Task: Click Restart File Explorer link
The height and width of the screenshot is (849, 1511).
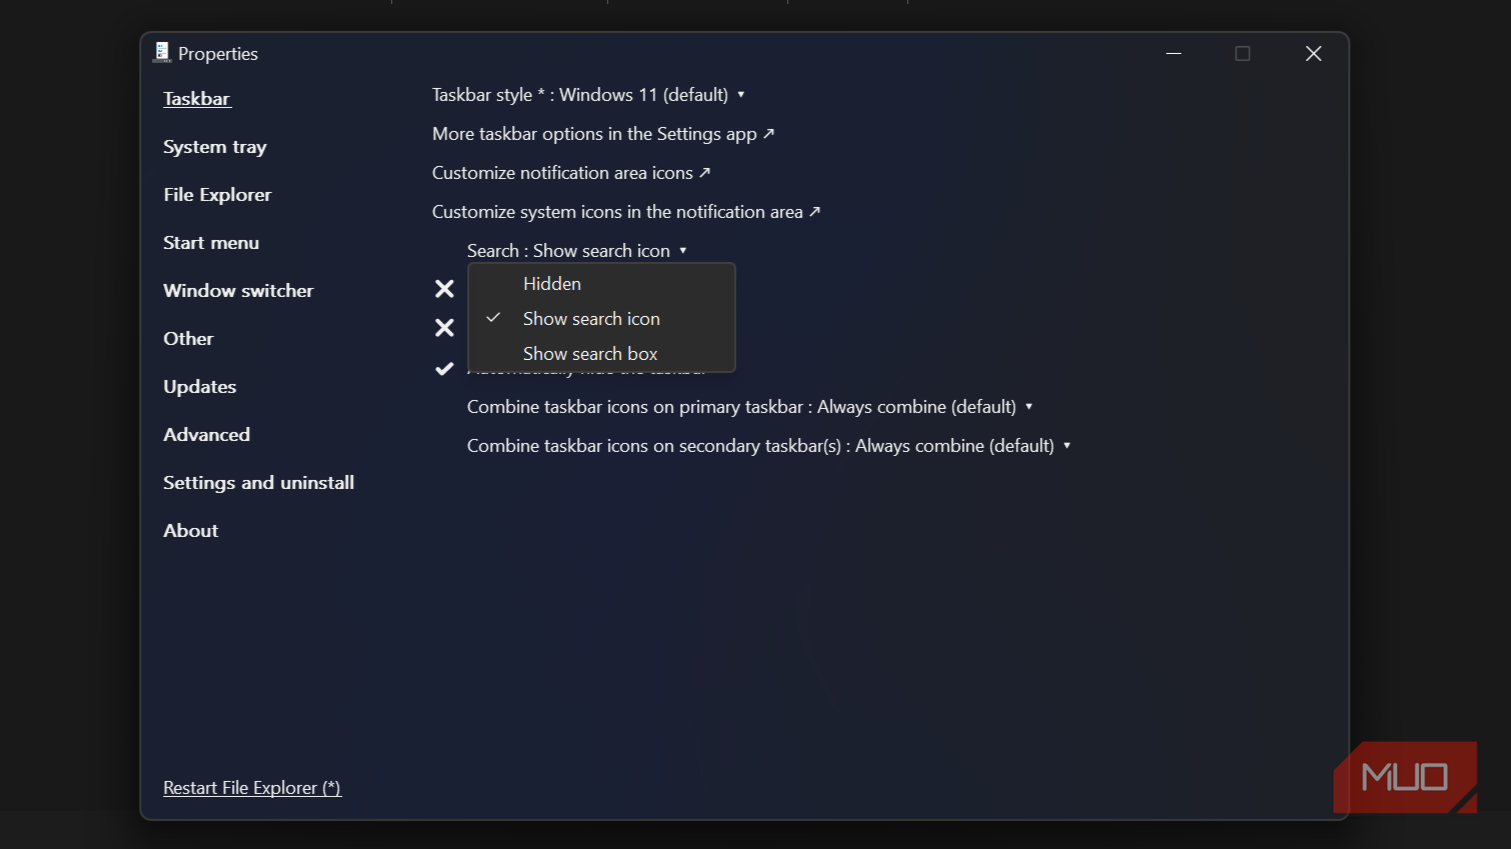Action: (252, 788)
